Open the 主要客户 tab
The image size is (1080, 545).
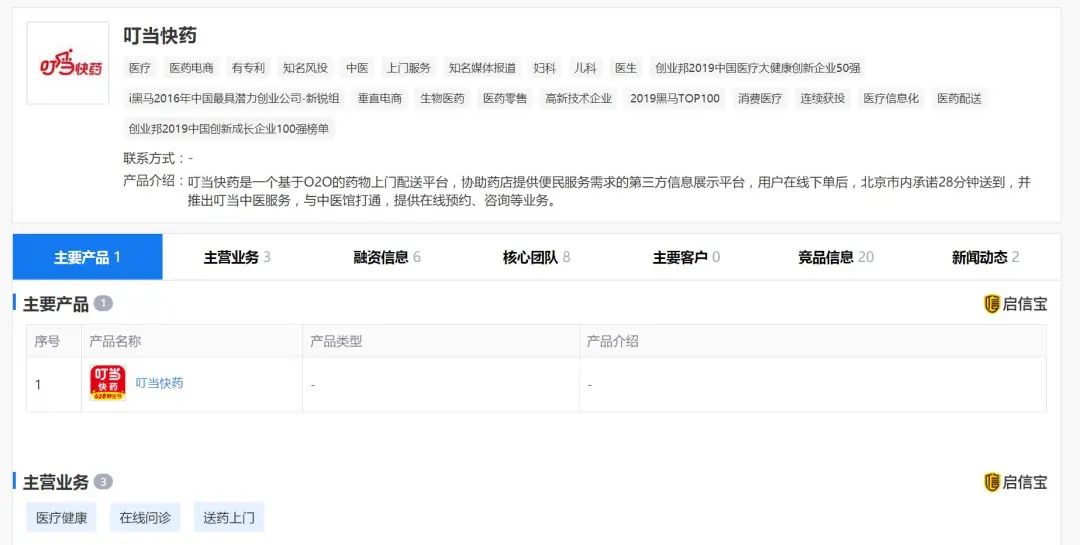click(687, 257)
